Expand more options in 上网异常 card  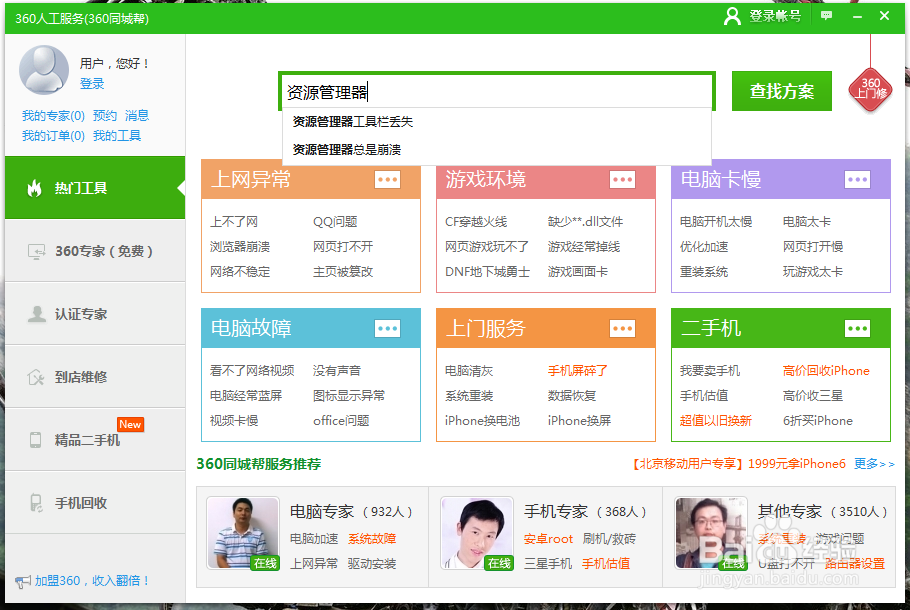point(387,179)
